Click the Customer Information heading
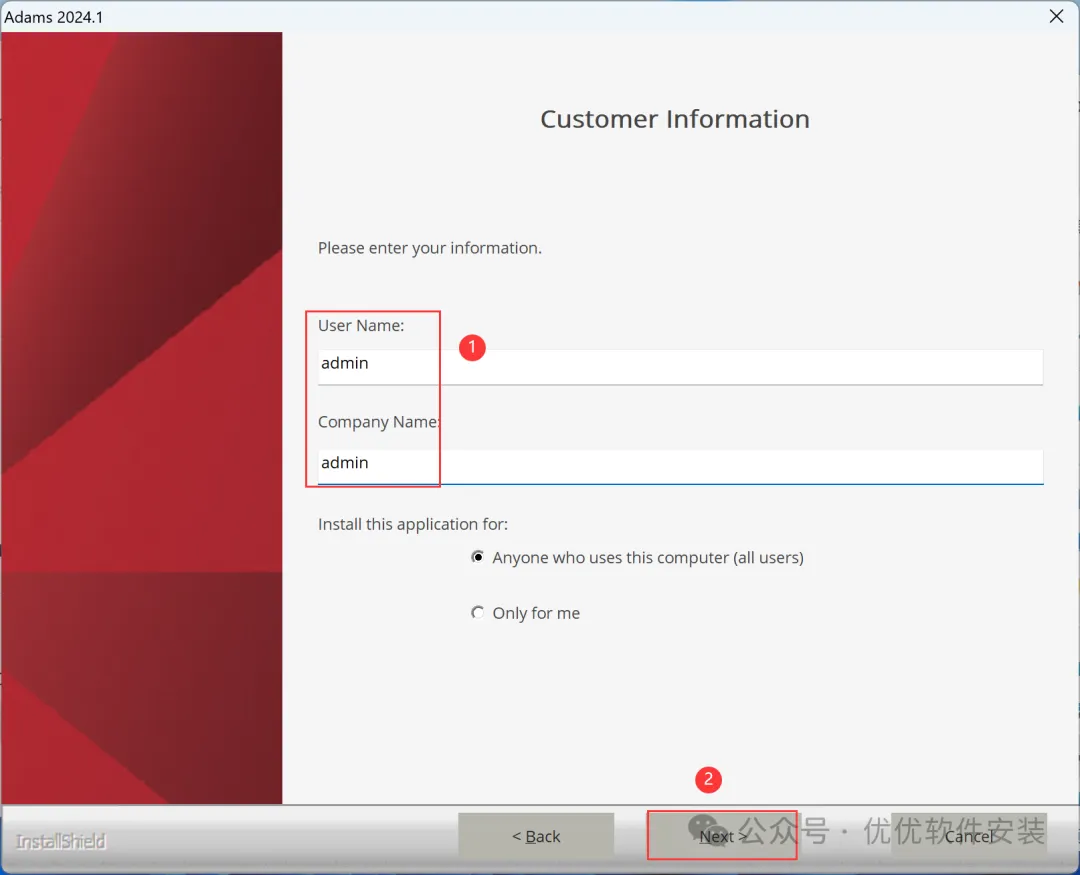This screenshot has width=1080, height=875. [x=674, y=119]
